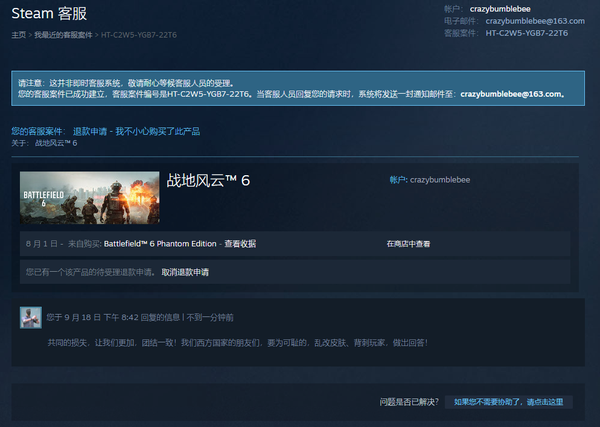Go to 主页 in the breadcrumb
600x427 pixels.
[18, 34]
